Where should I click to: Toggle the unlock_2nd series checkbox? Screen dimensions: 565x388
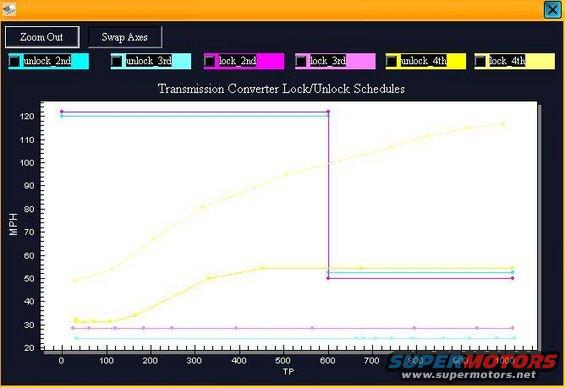14,61
